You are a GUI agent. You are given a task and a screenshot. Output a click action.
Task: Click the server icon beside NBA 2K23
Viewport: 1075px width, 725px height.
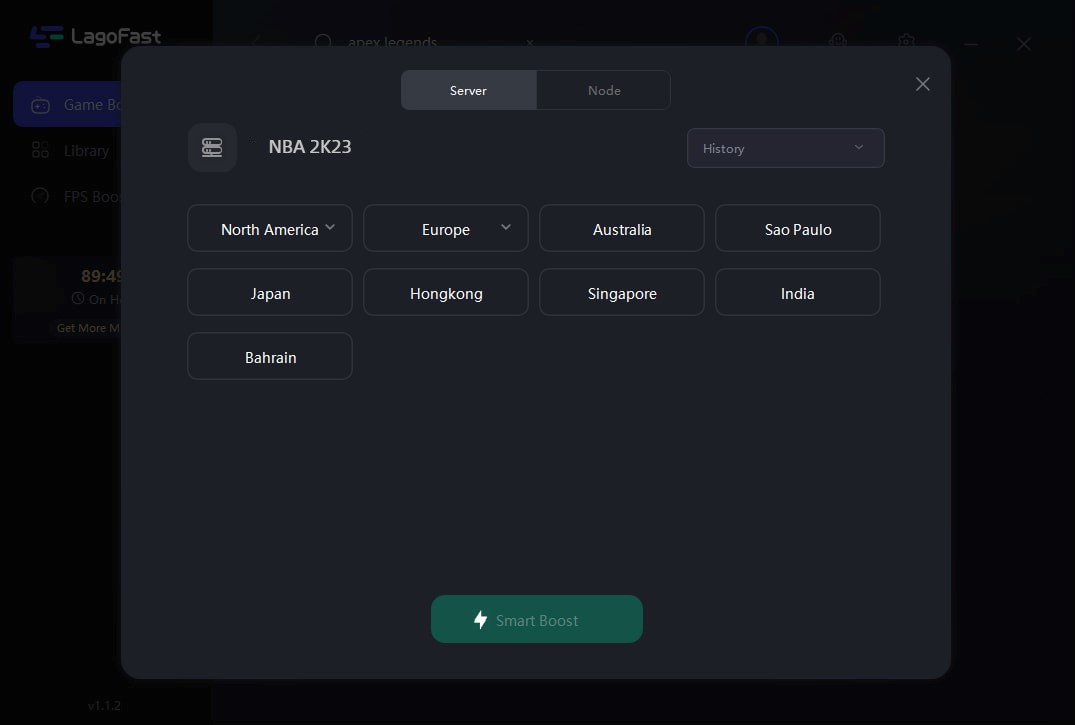[212, 146]
